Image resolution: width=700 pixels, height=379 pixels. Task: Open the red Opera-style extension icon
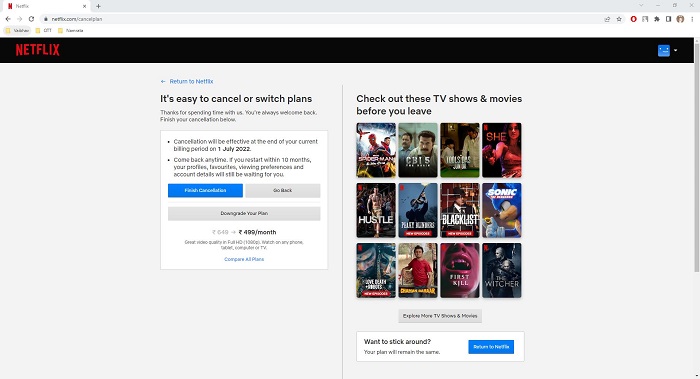(633, 19)
